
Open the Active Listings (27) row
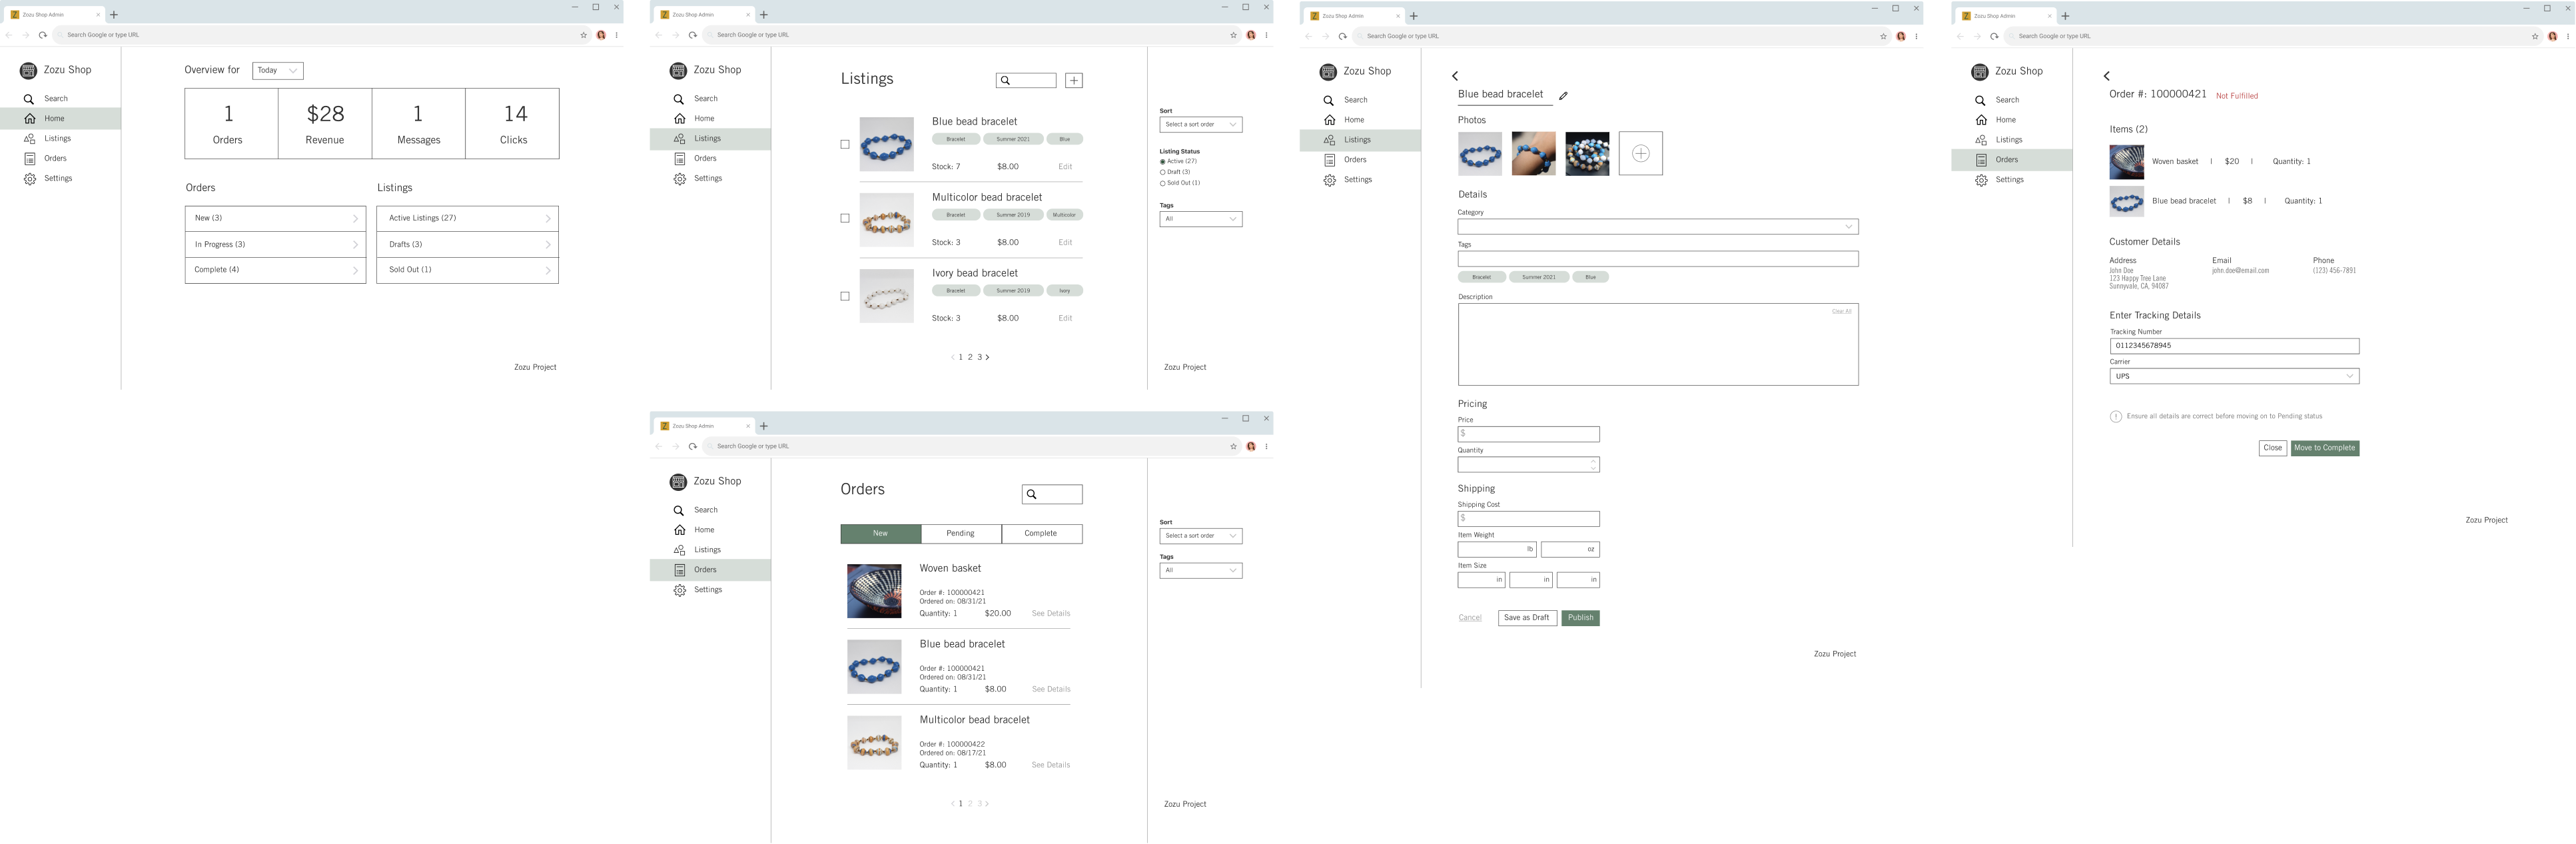(467, 218)
